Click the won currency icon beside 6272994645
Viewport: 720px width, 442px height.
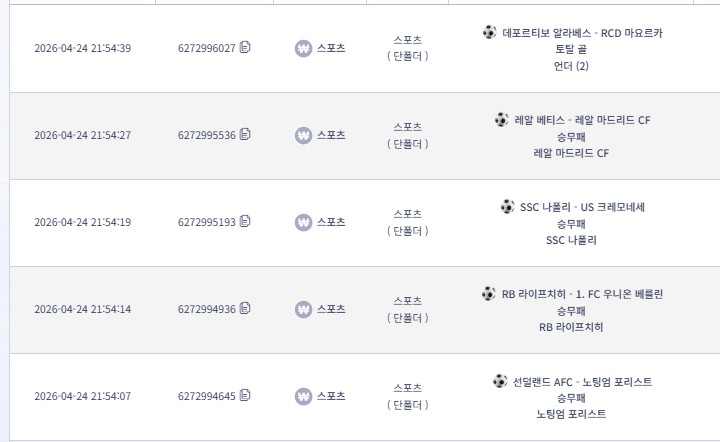tap(303, 397)
